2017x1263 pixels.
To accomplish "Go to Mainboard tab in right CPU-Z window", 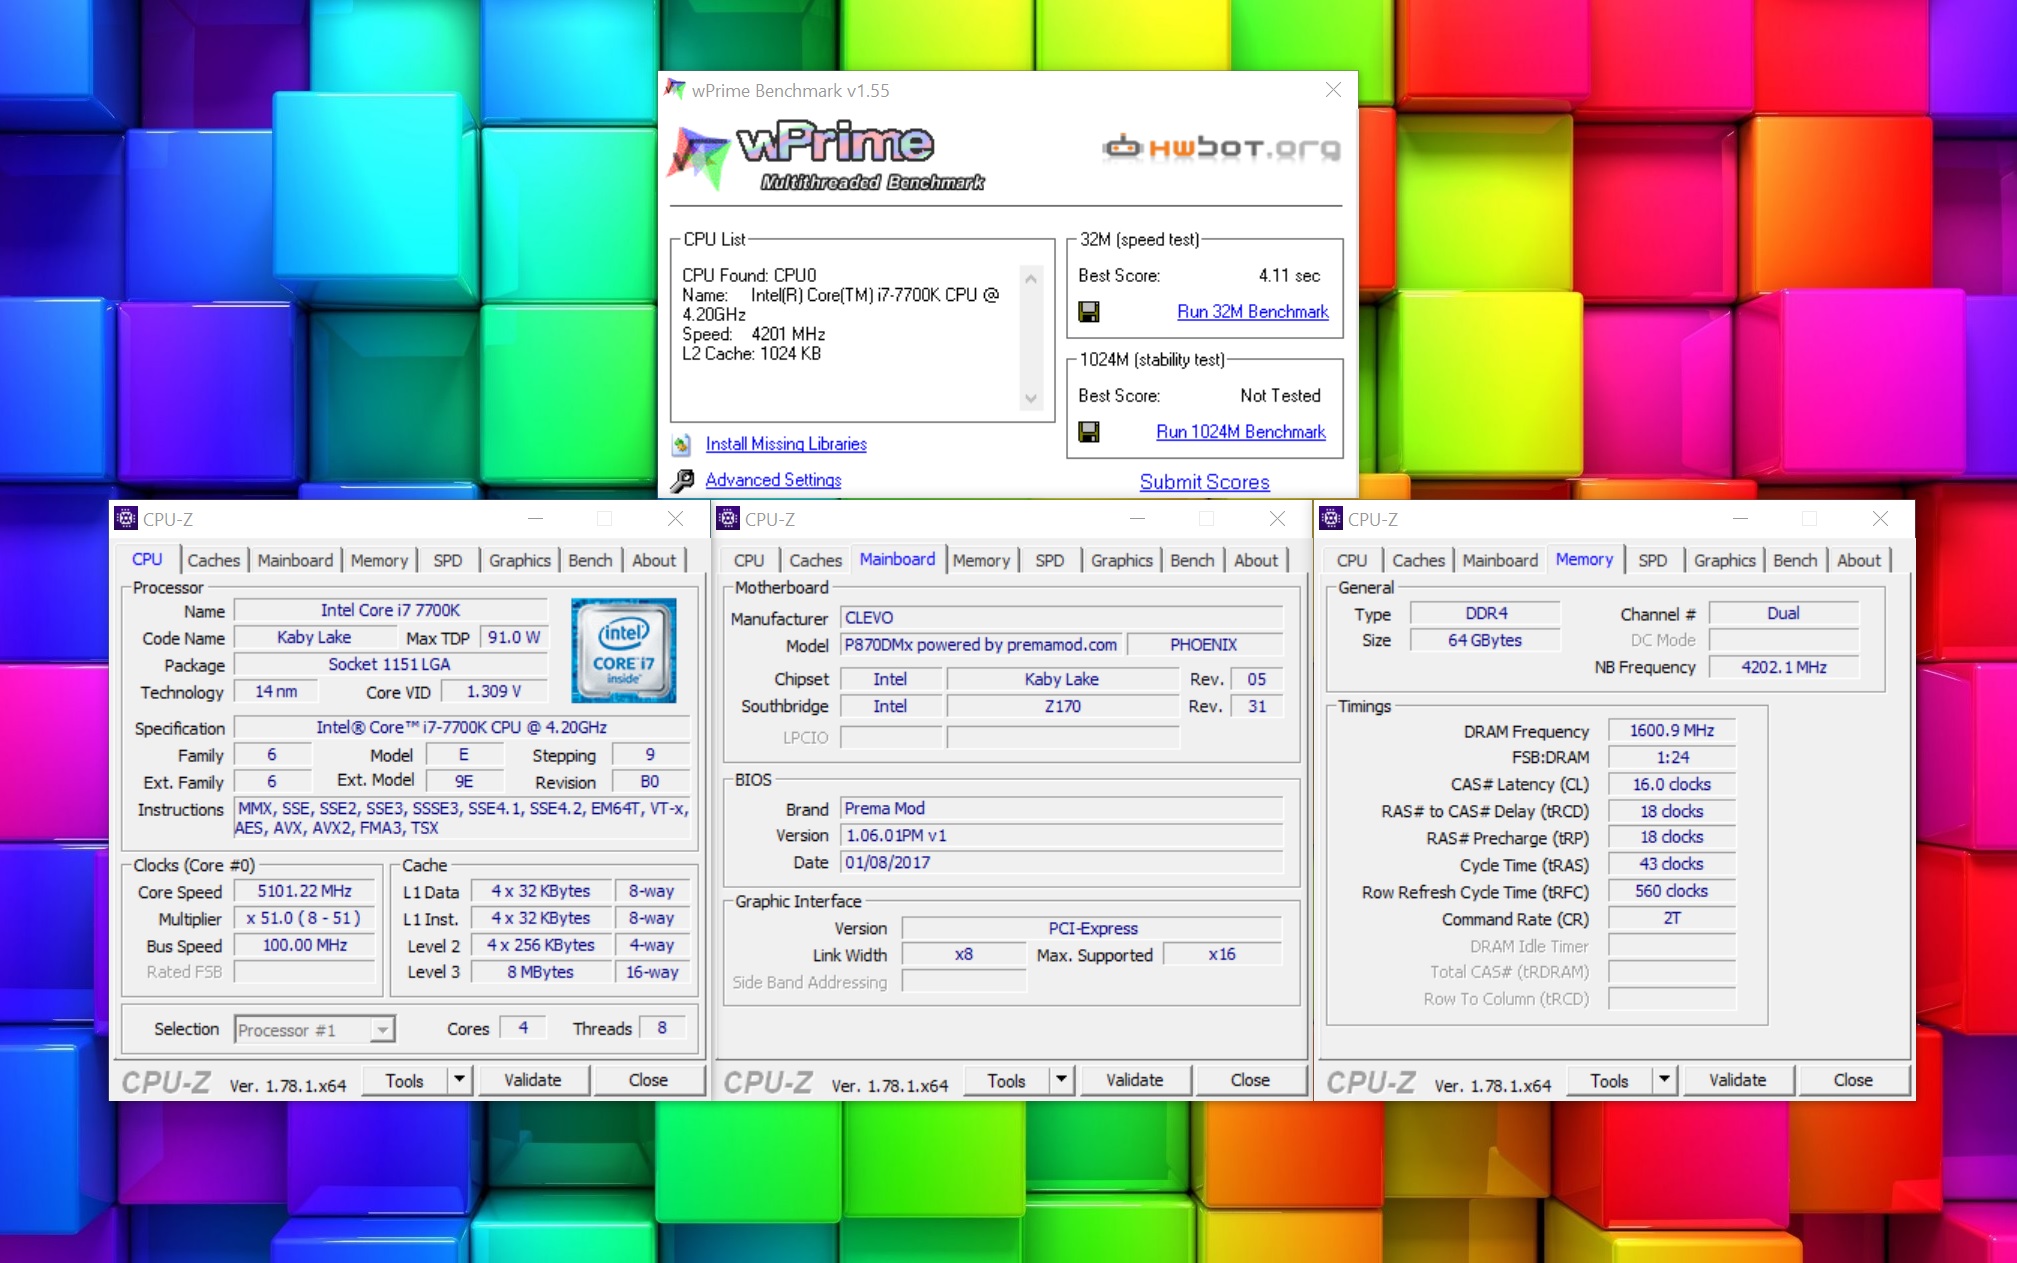I will pos(1500,561).
